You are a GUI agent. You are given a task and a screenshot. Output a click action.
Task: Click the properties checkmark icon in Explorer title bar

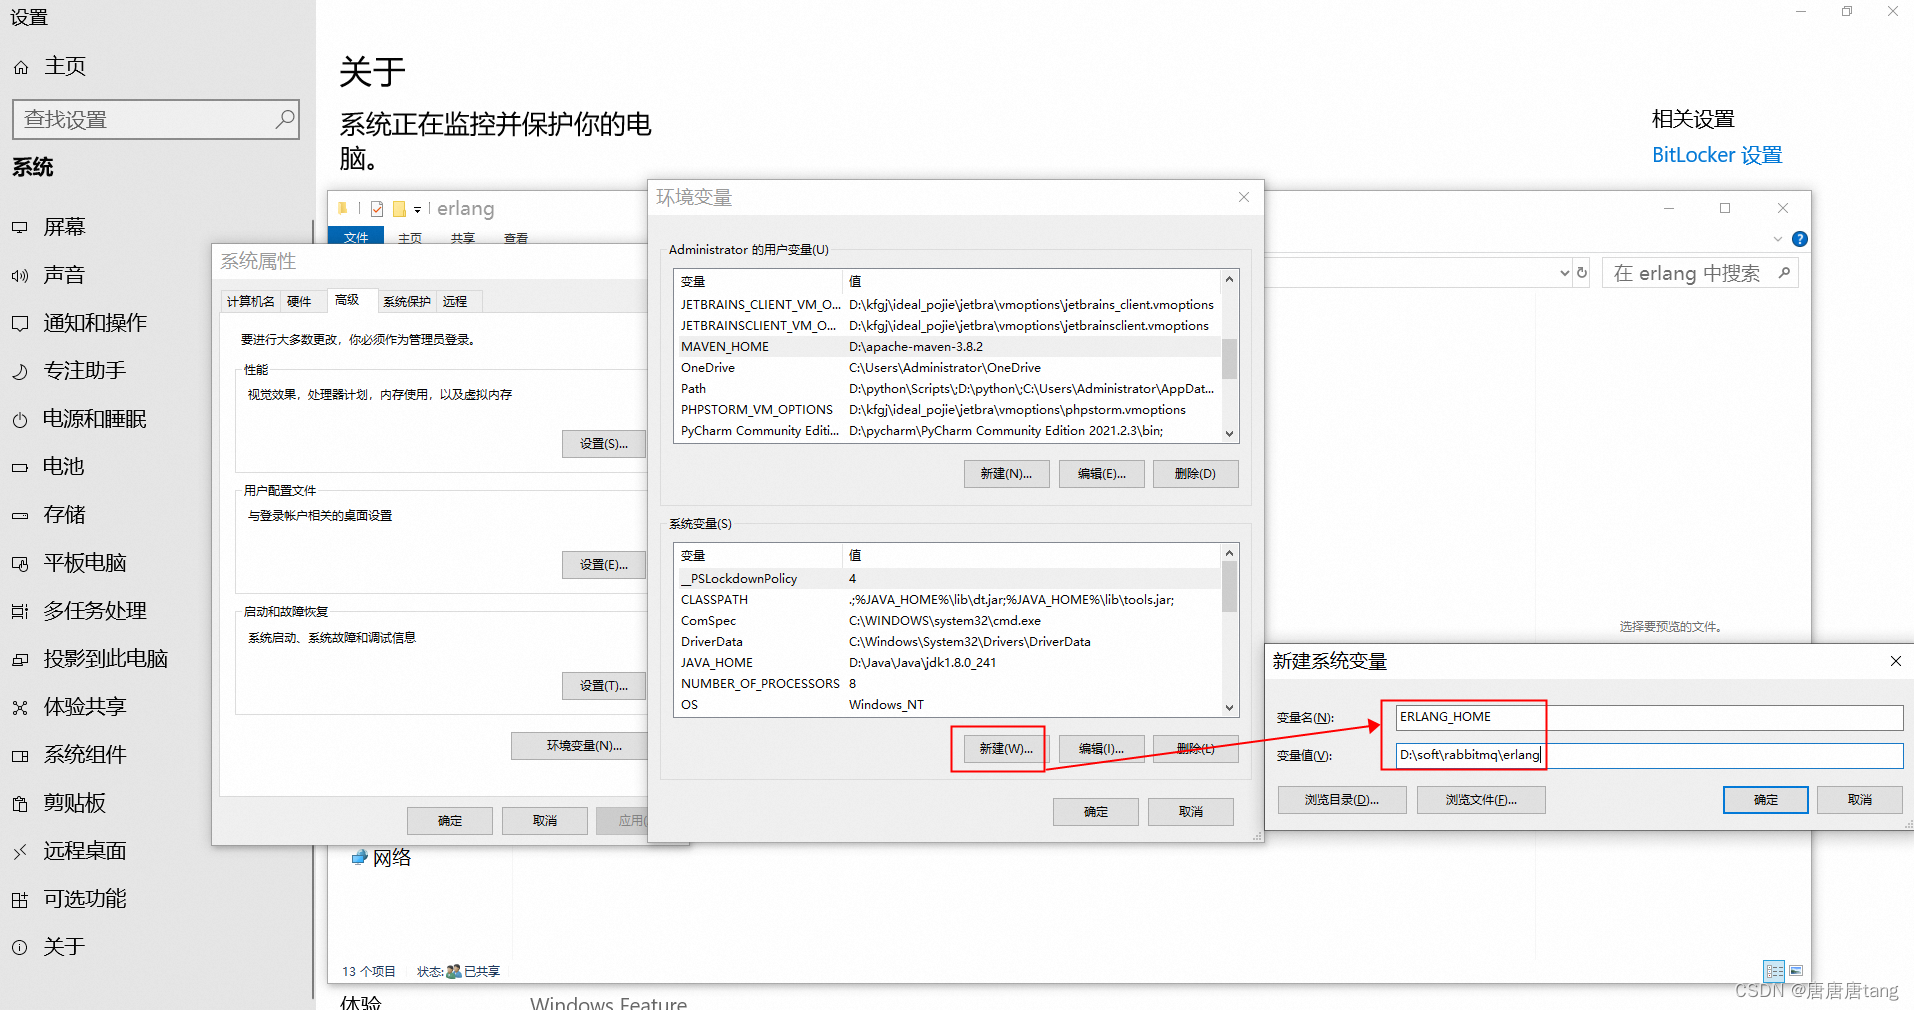click(377, 209)
